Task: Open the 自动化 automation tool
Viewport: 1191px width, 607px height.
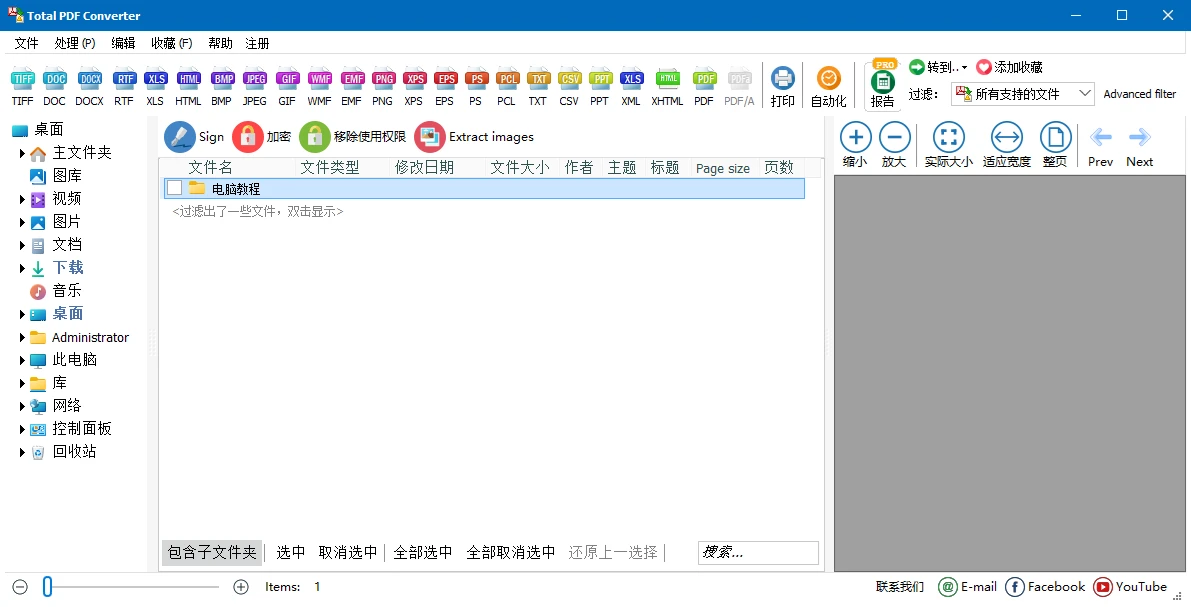Action: (x=828, y=86)
